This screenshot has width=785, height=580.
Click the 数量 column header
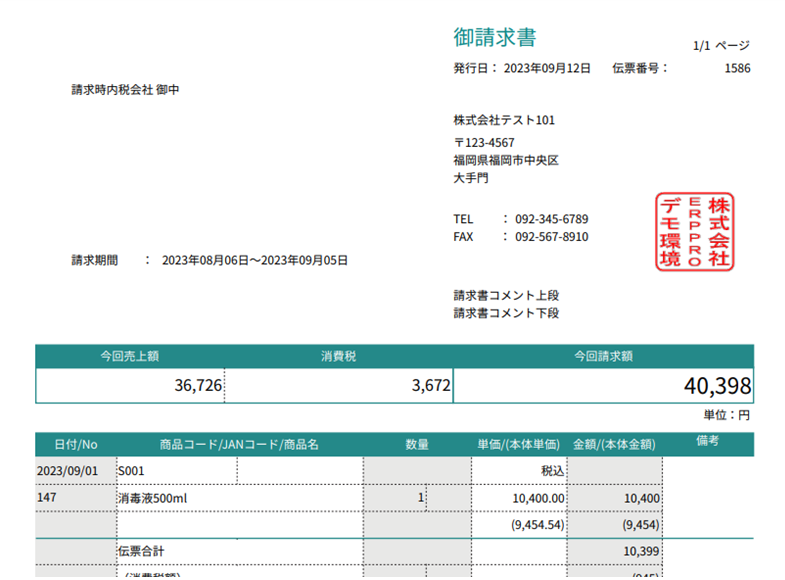pyautogui.click(x=417, y=444)
